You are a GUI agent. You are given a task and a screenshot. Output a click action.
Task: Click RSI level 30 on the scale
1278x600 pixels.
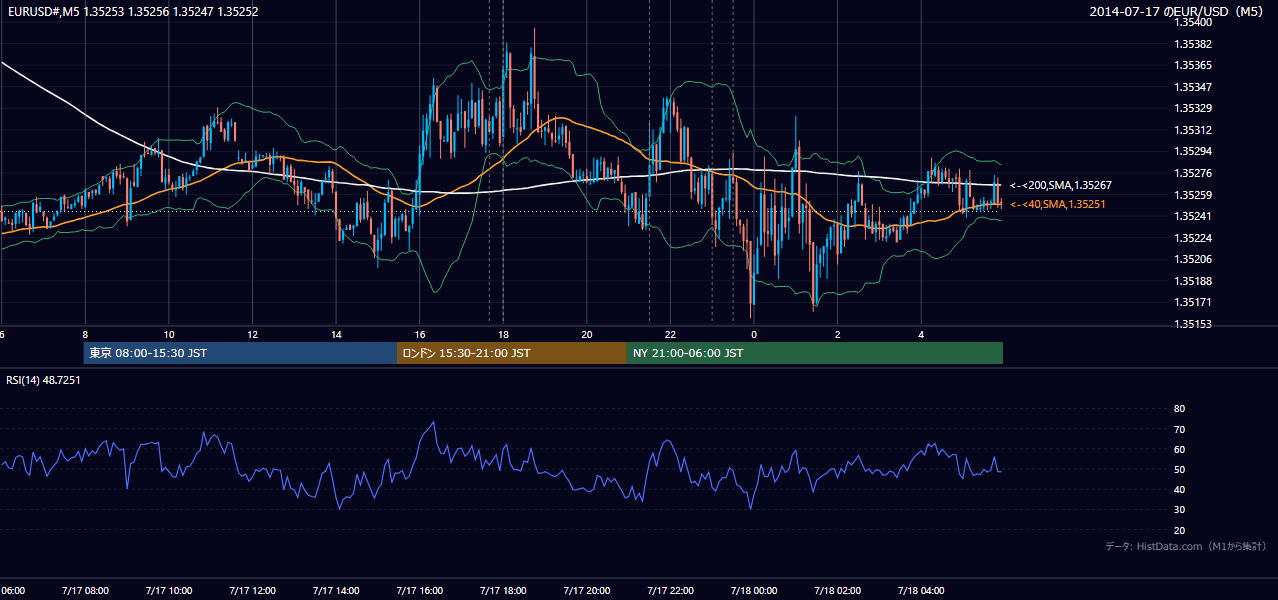pos(1180,510)
